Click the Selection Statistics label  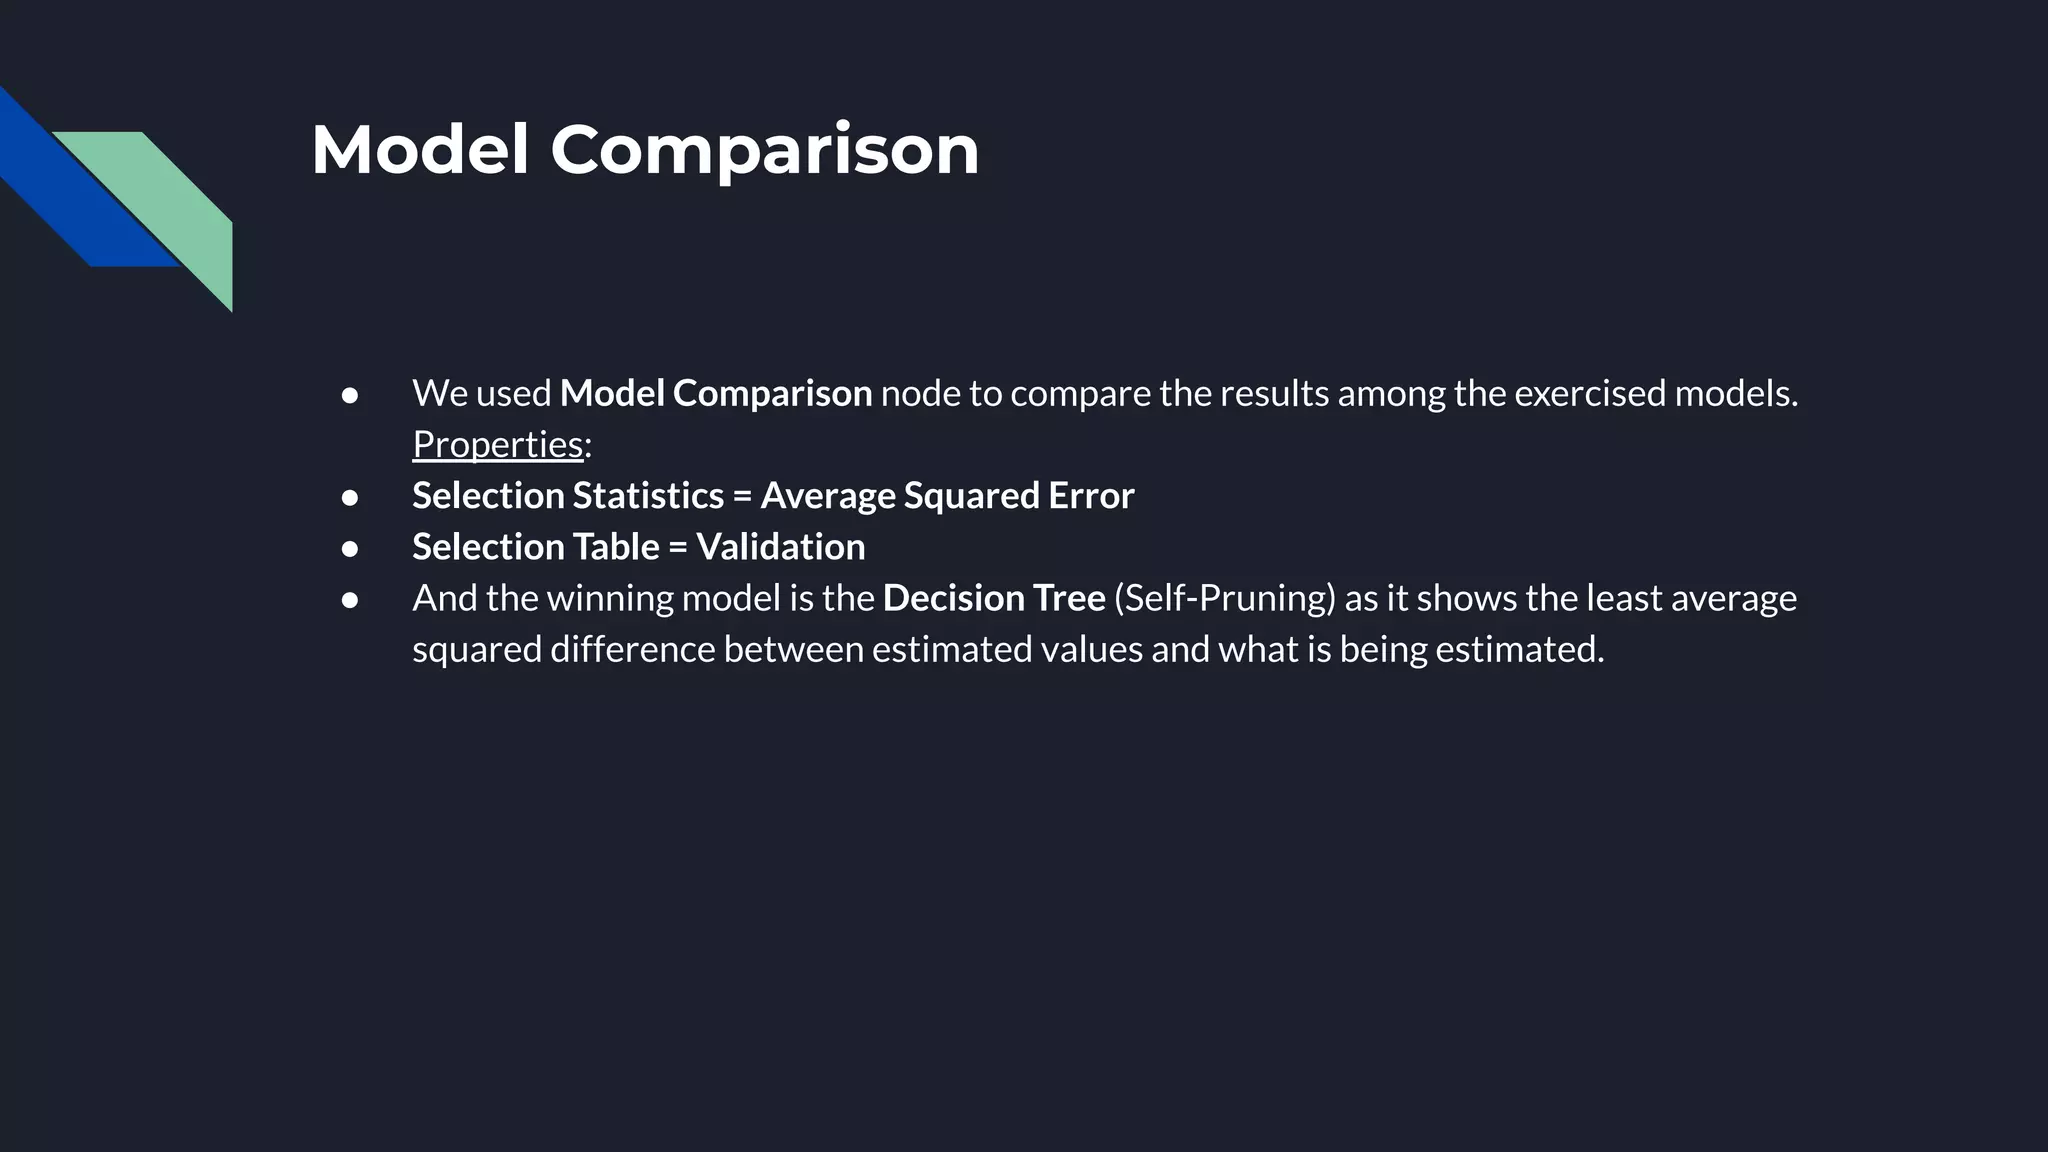click(x=568, y=495)
